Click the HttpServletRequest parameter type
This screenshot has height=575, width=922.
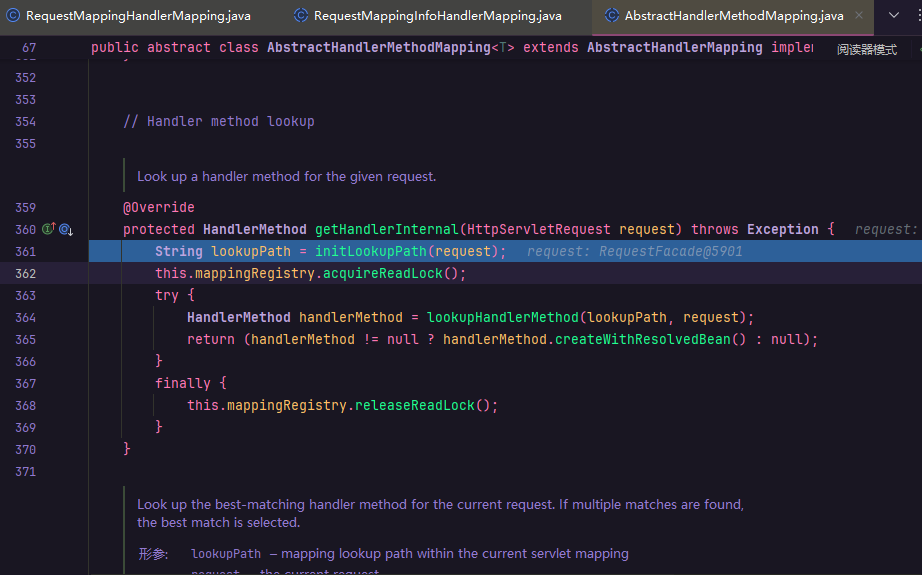pyautogui.click(x=539, y=229)
